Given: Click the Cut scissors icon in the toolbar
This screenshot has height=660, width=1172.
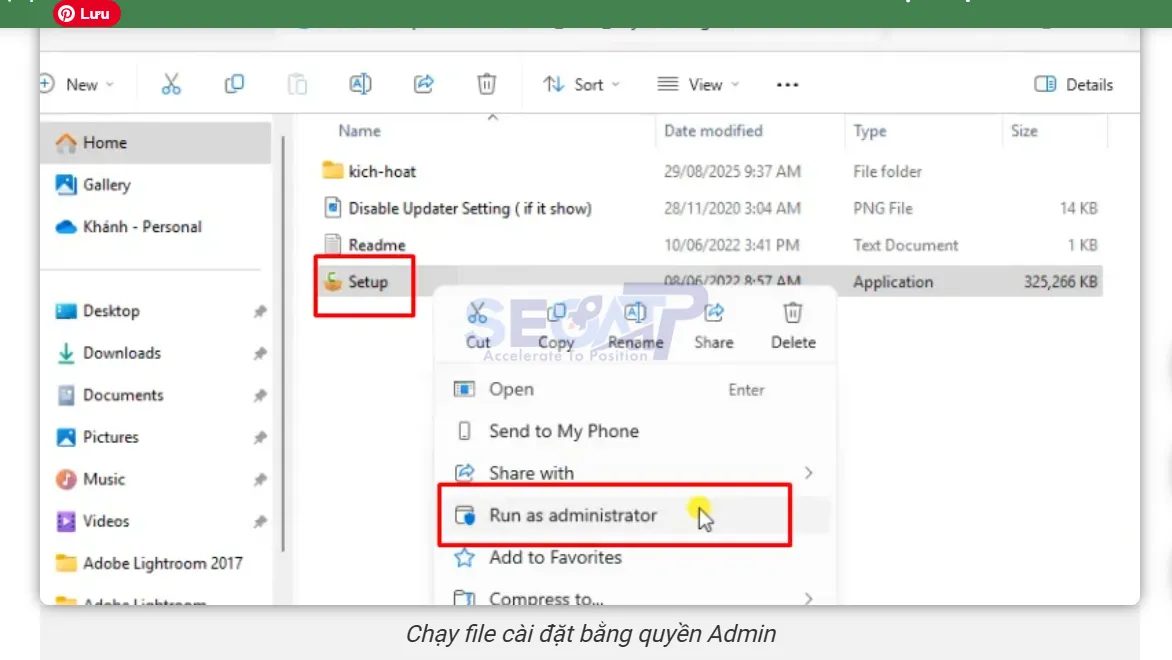Looking at the screenshot, I should (x=170, y=85).
